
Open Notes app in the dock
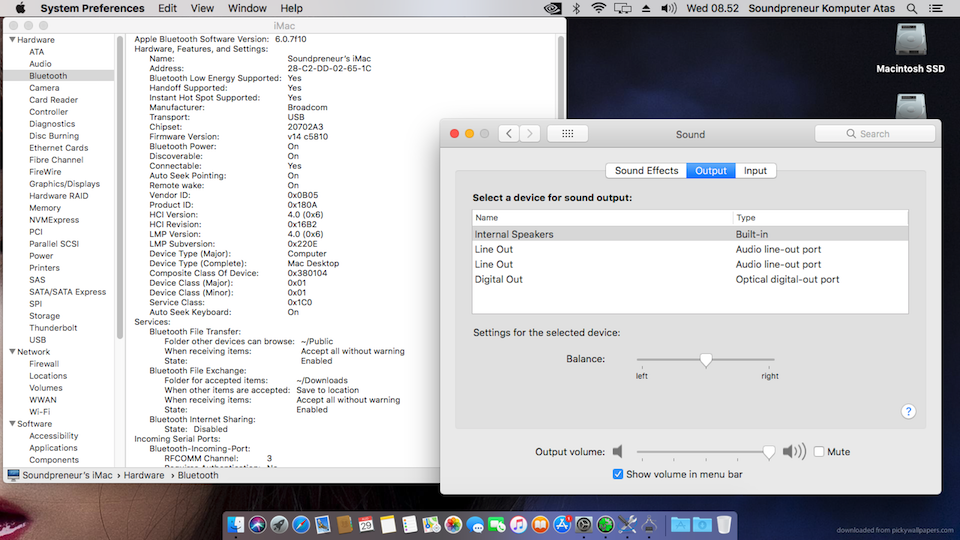coord(388,525)
